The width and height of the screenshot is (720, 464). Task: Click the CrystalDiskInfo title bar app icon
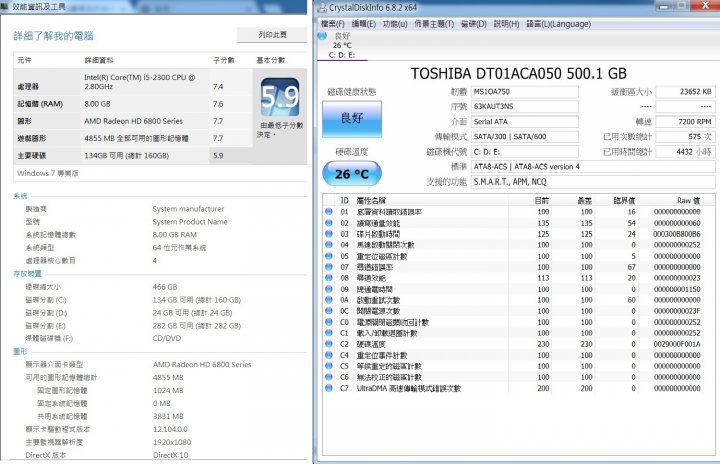point(322,7)
